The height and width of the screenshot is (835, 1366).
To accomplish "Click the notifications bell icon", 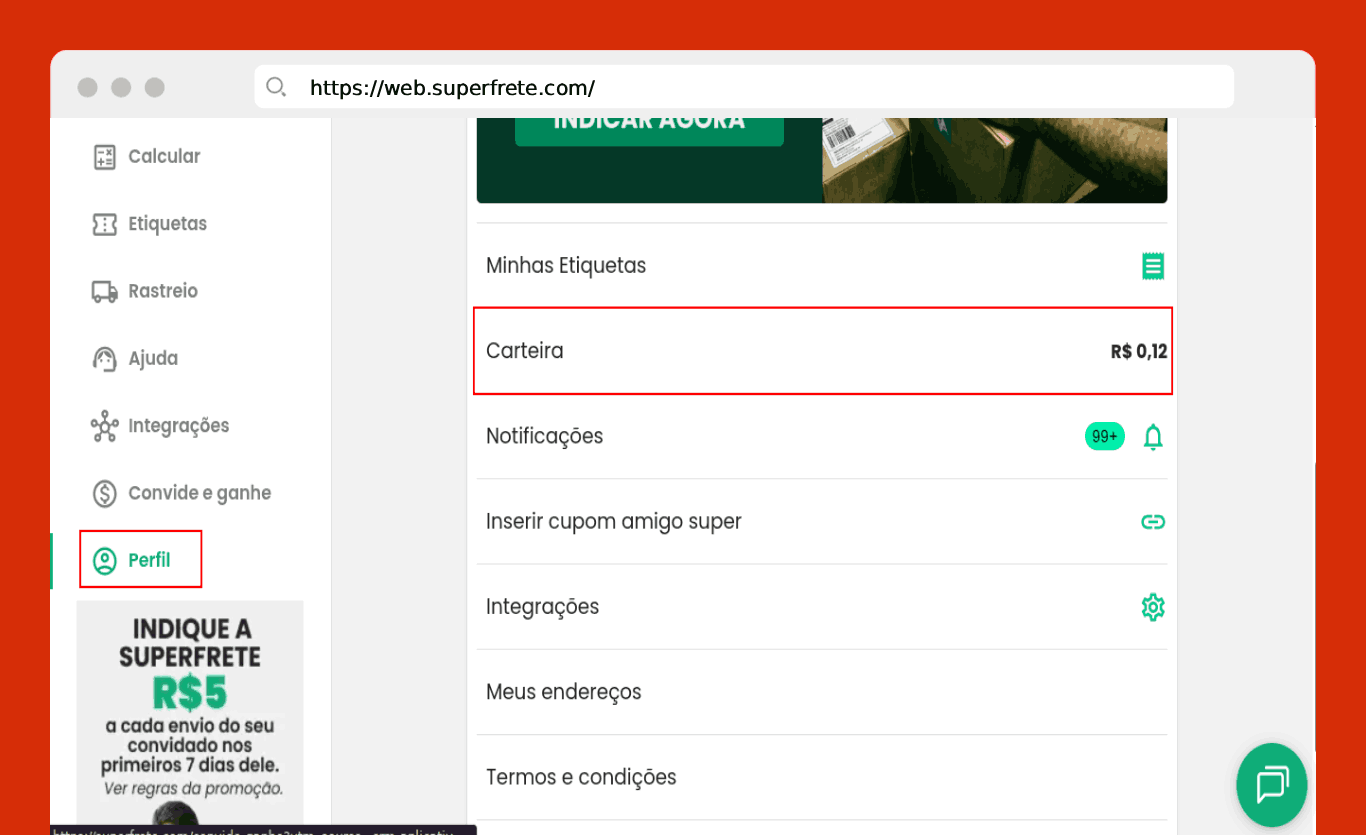I will click(x=1153, y=437).
